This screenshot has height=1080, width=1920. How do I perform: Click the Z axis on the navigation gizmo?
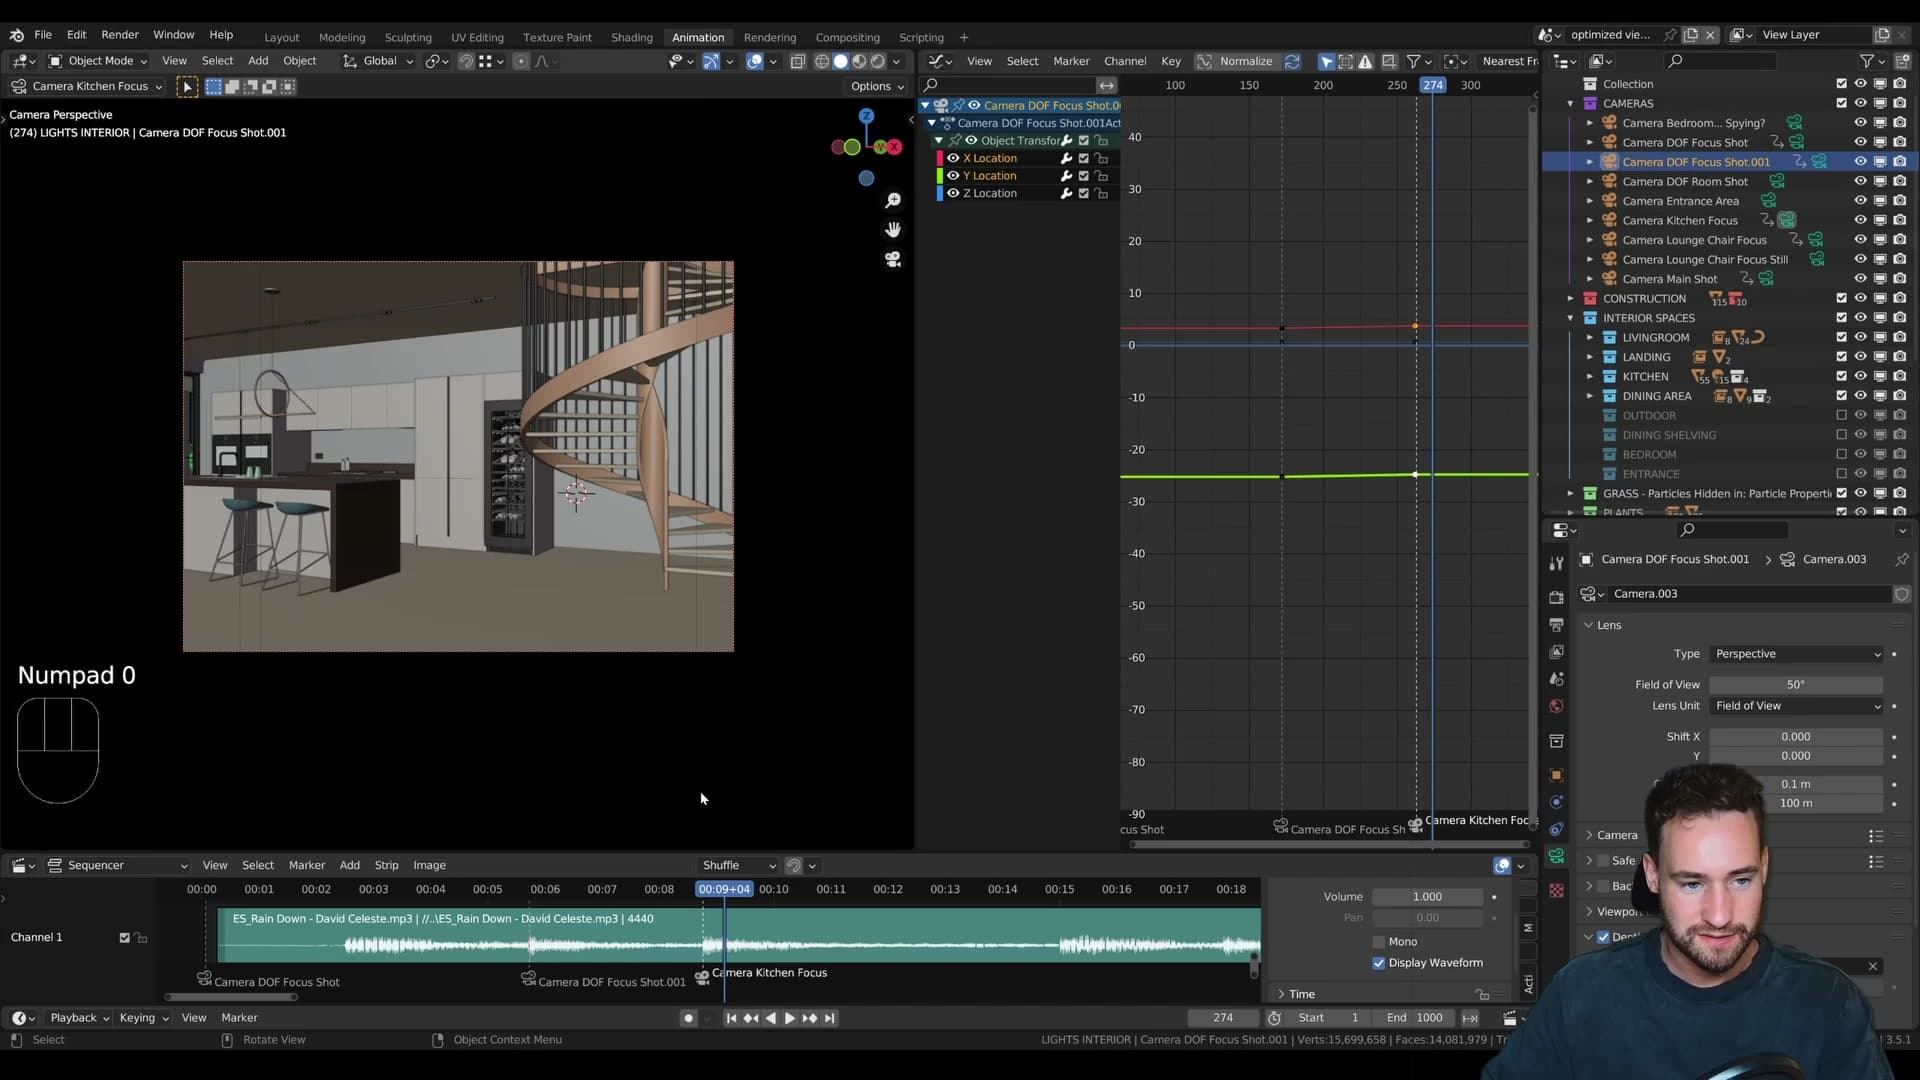pyautogui.click(x=866, y=116)
